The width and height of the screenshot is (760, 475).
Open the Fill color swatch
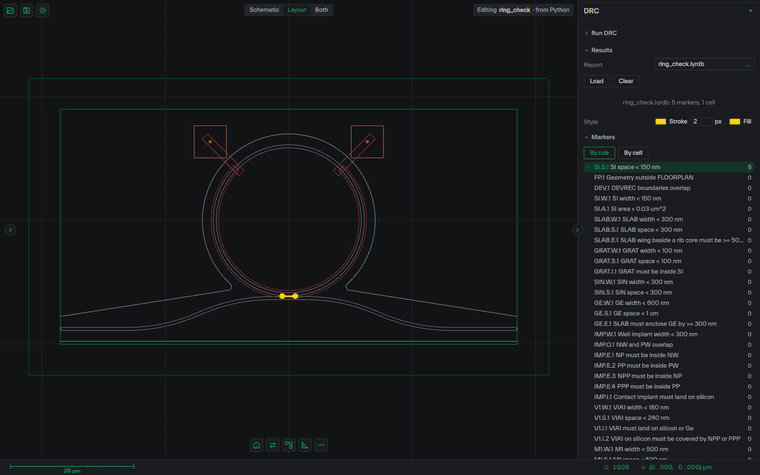pyautogui.click(x=734, y=122)
